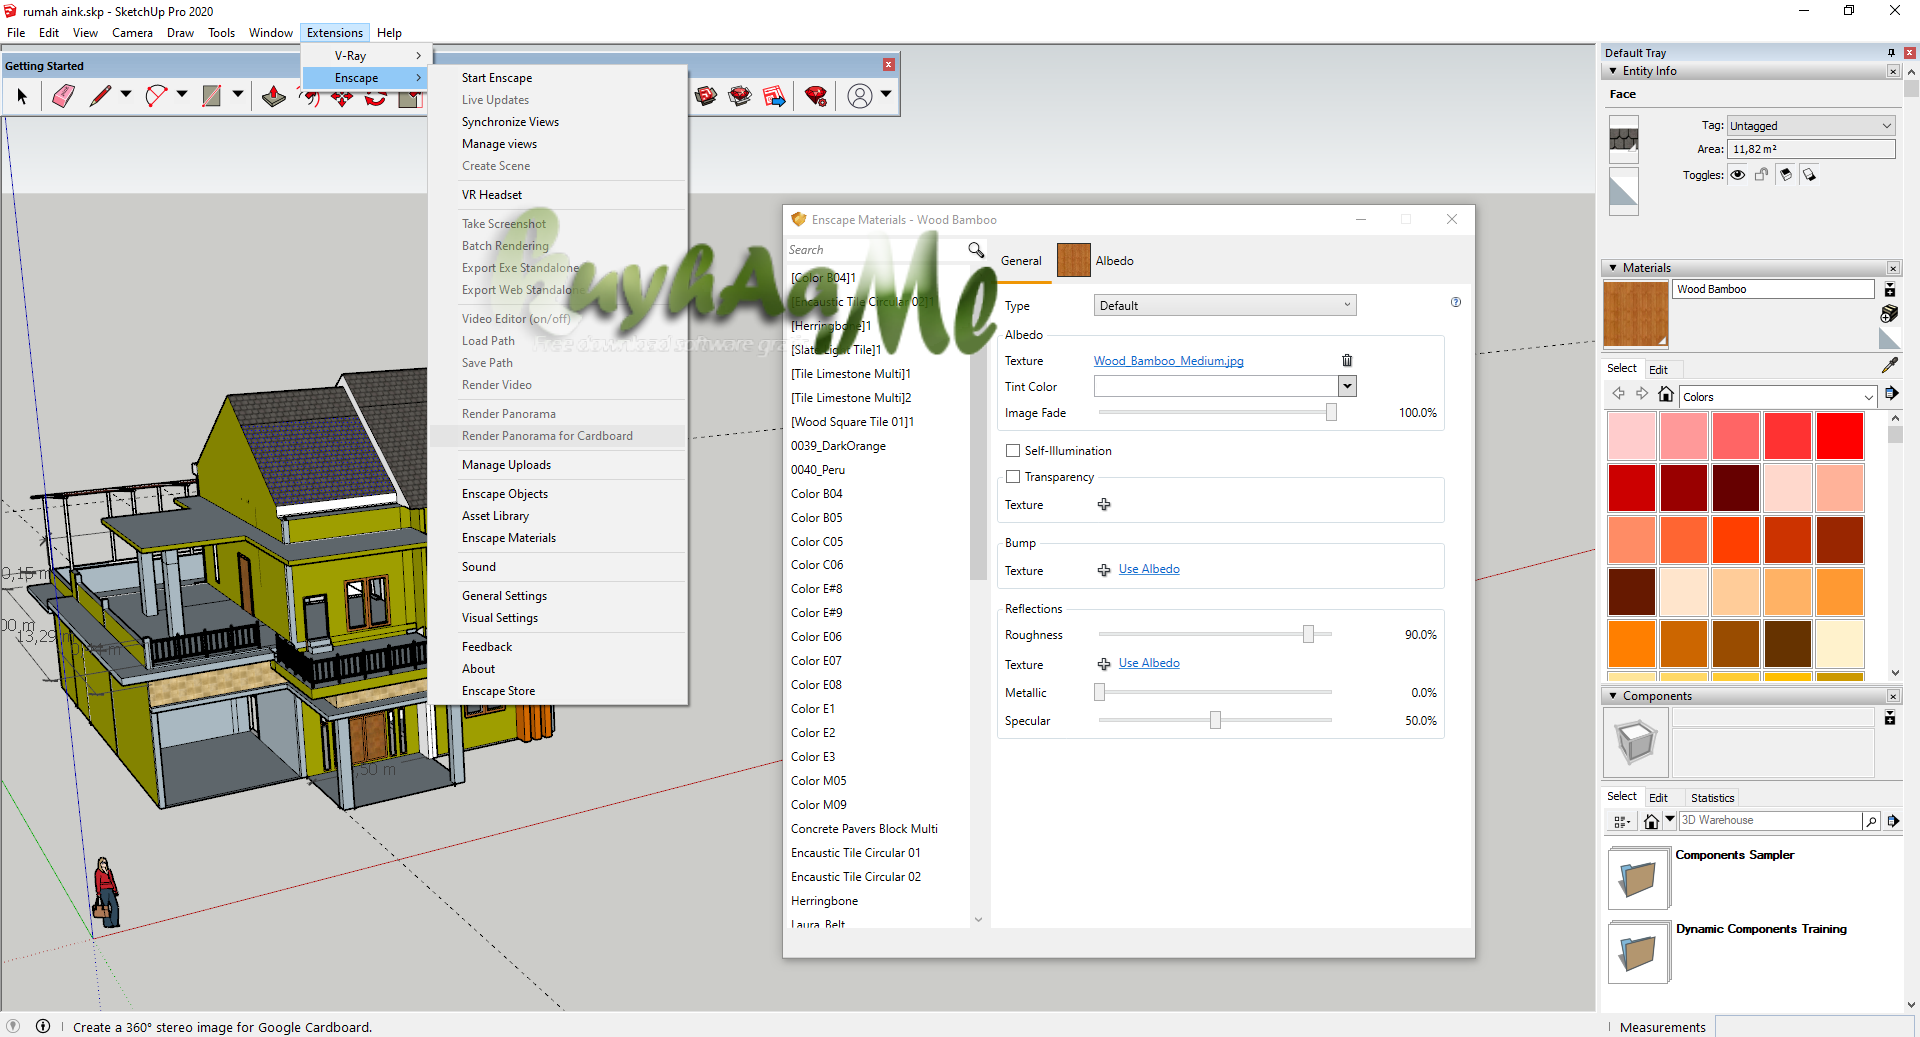Collapse the Components panel

coord(1613,696)
